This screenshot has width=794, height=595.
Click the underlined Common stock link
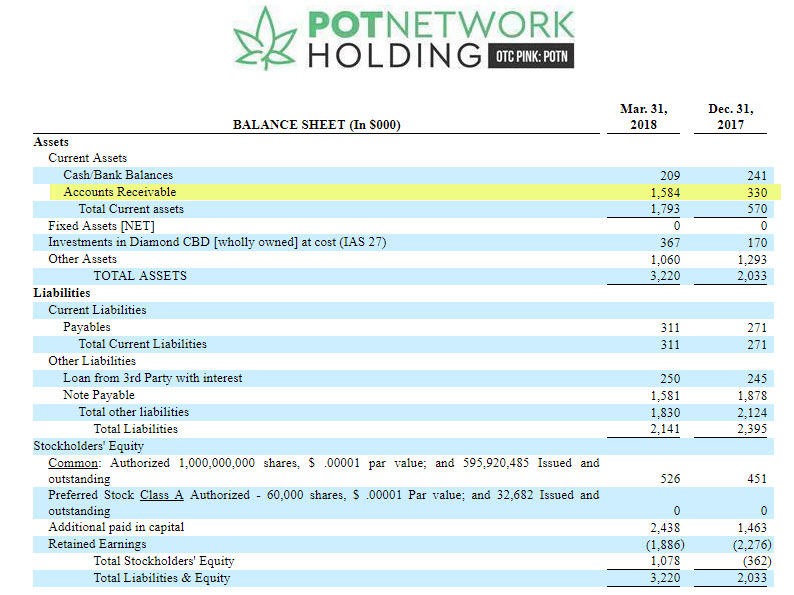74,463
